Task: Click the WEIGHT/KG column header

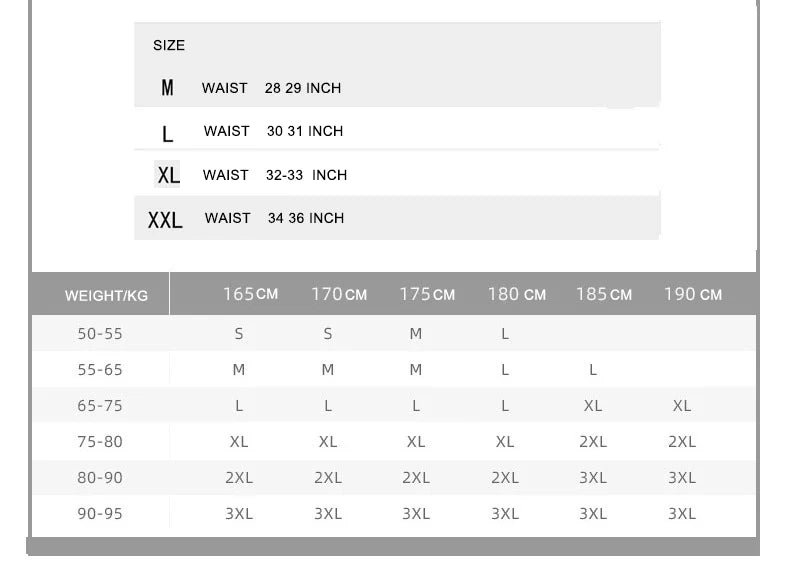Action: pos(106,295)
